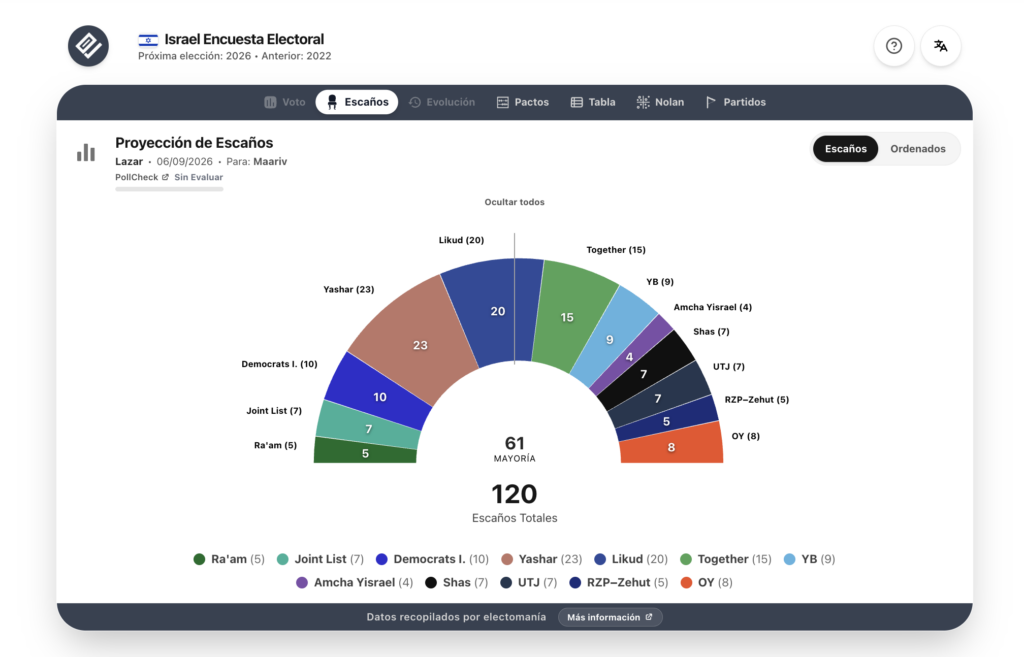Viewport: 1024px width, 657px height.
Task: Select the Partidos flag tab
Action: pyautogui.click(x=735, y=102)
